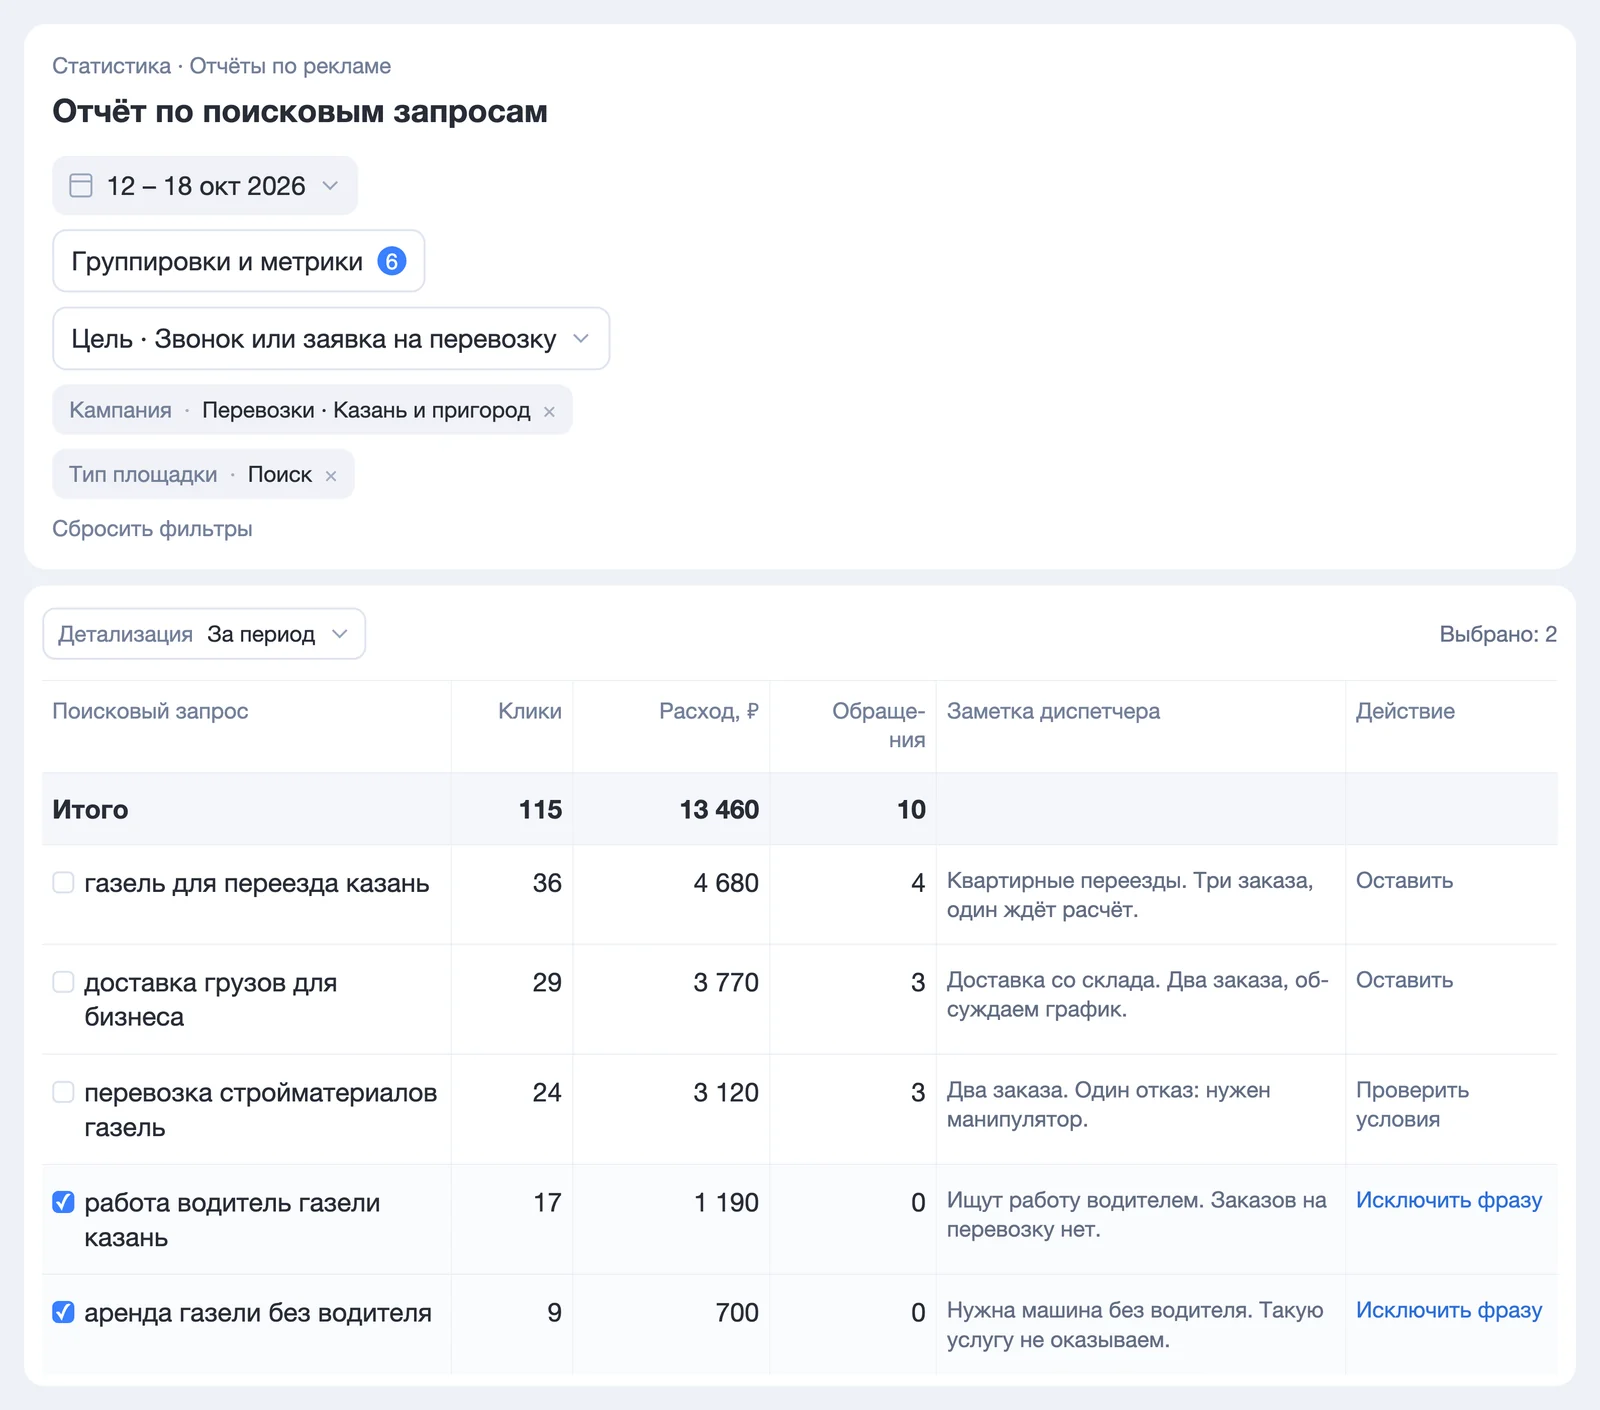The width and height of the screenshot is (1600, 1410).
Task: Sort table by 'Расход, ₽' header
Action: [709, 711]
